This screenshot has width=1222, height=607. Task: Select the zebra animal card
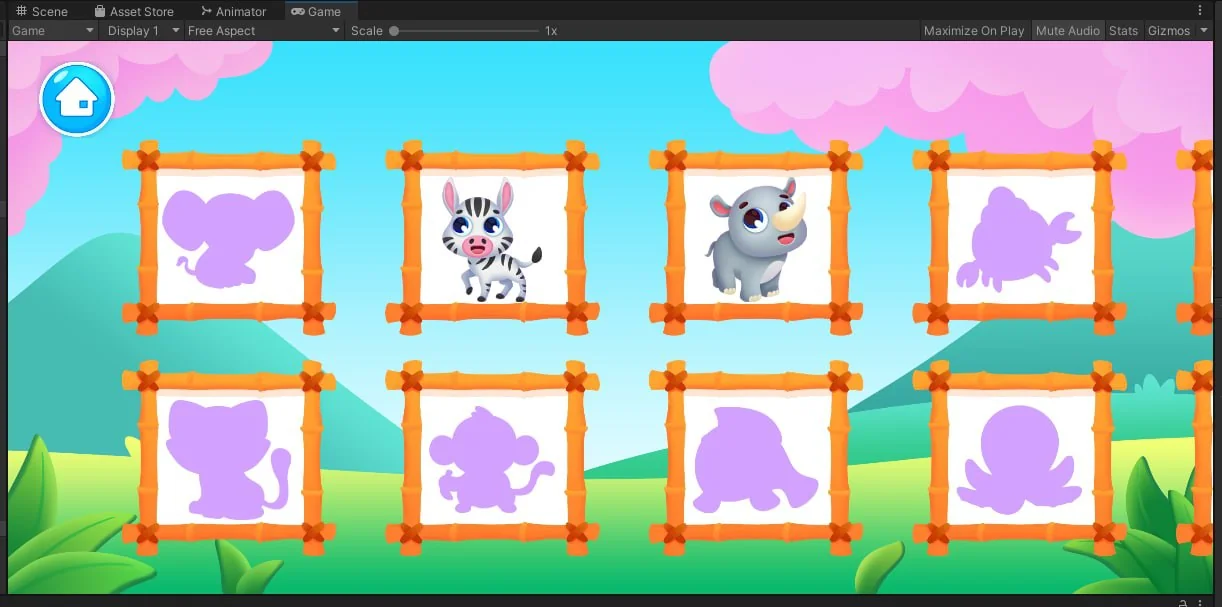click(492, 237)
